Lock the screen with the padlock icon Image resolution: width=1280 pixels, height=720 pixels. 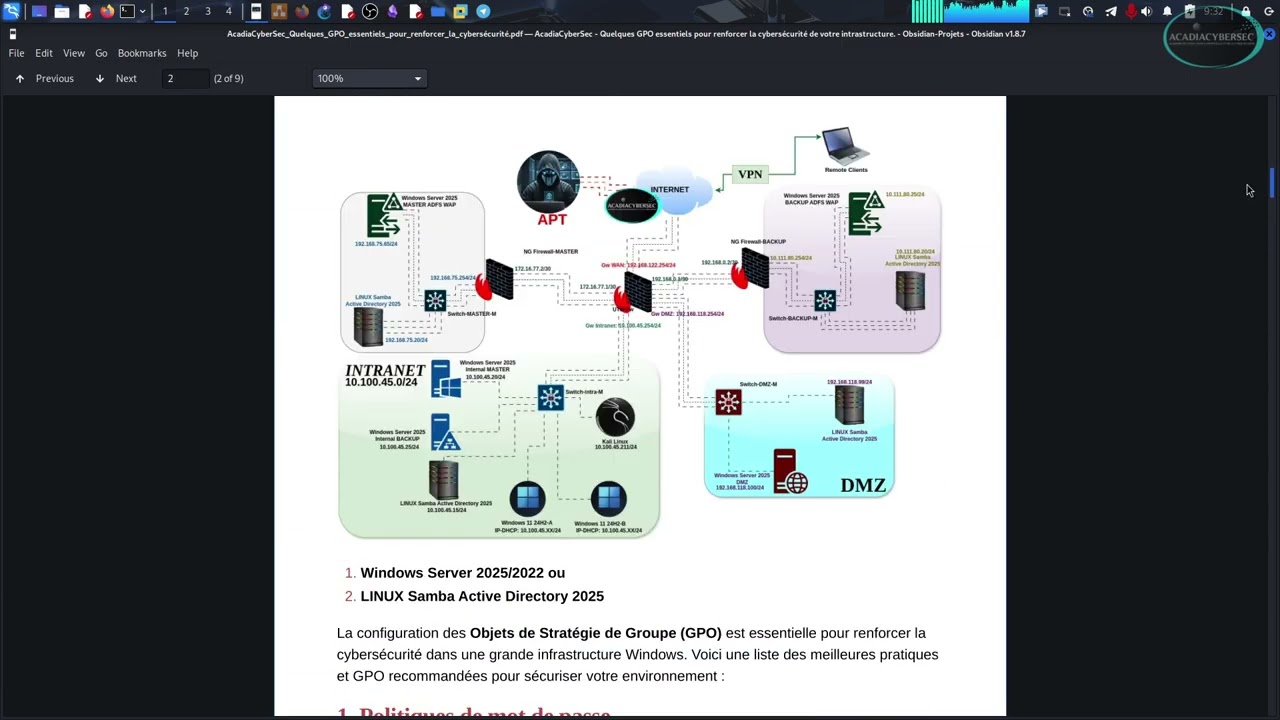pos(1245,11)
